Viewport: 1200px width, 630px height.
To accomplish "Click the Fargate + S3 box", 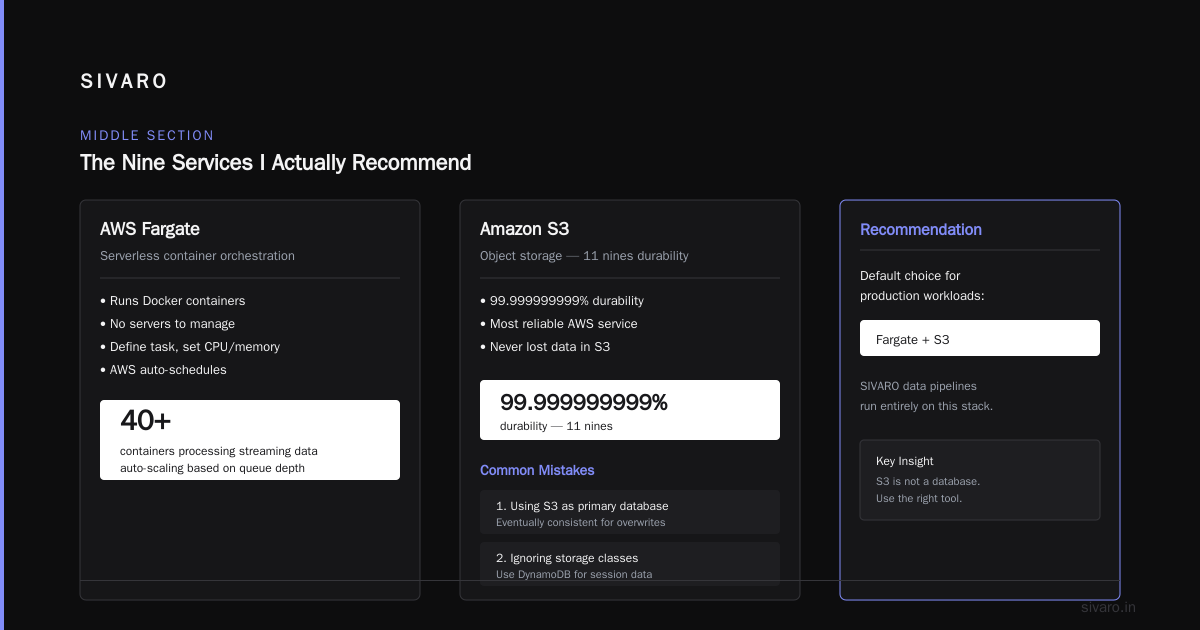I will 980,338.
